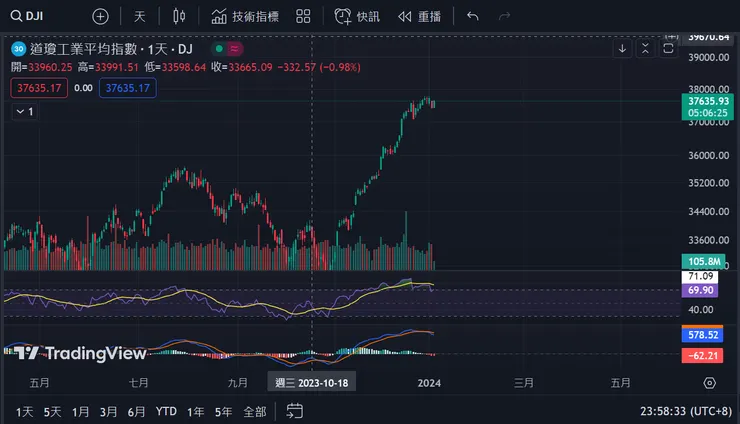
Task: Open the indicator templates grid icon
Action: (303, 17)
